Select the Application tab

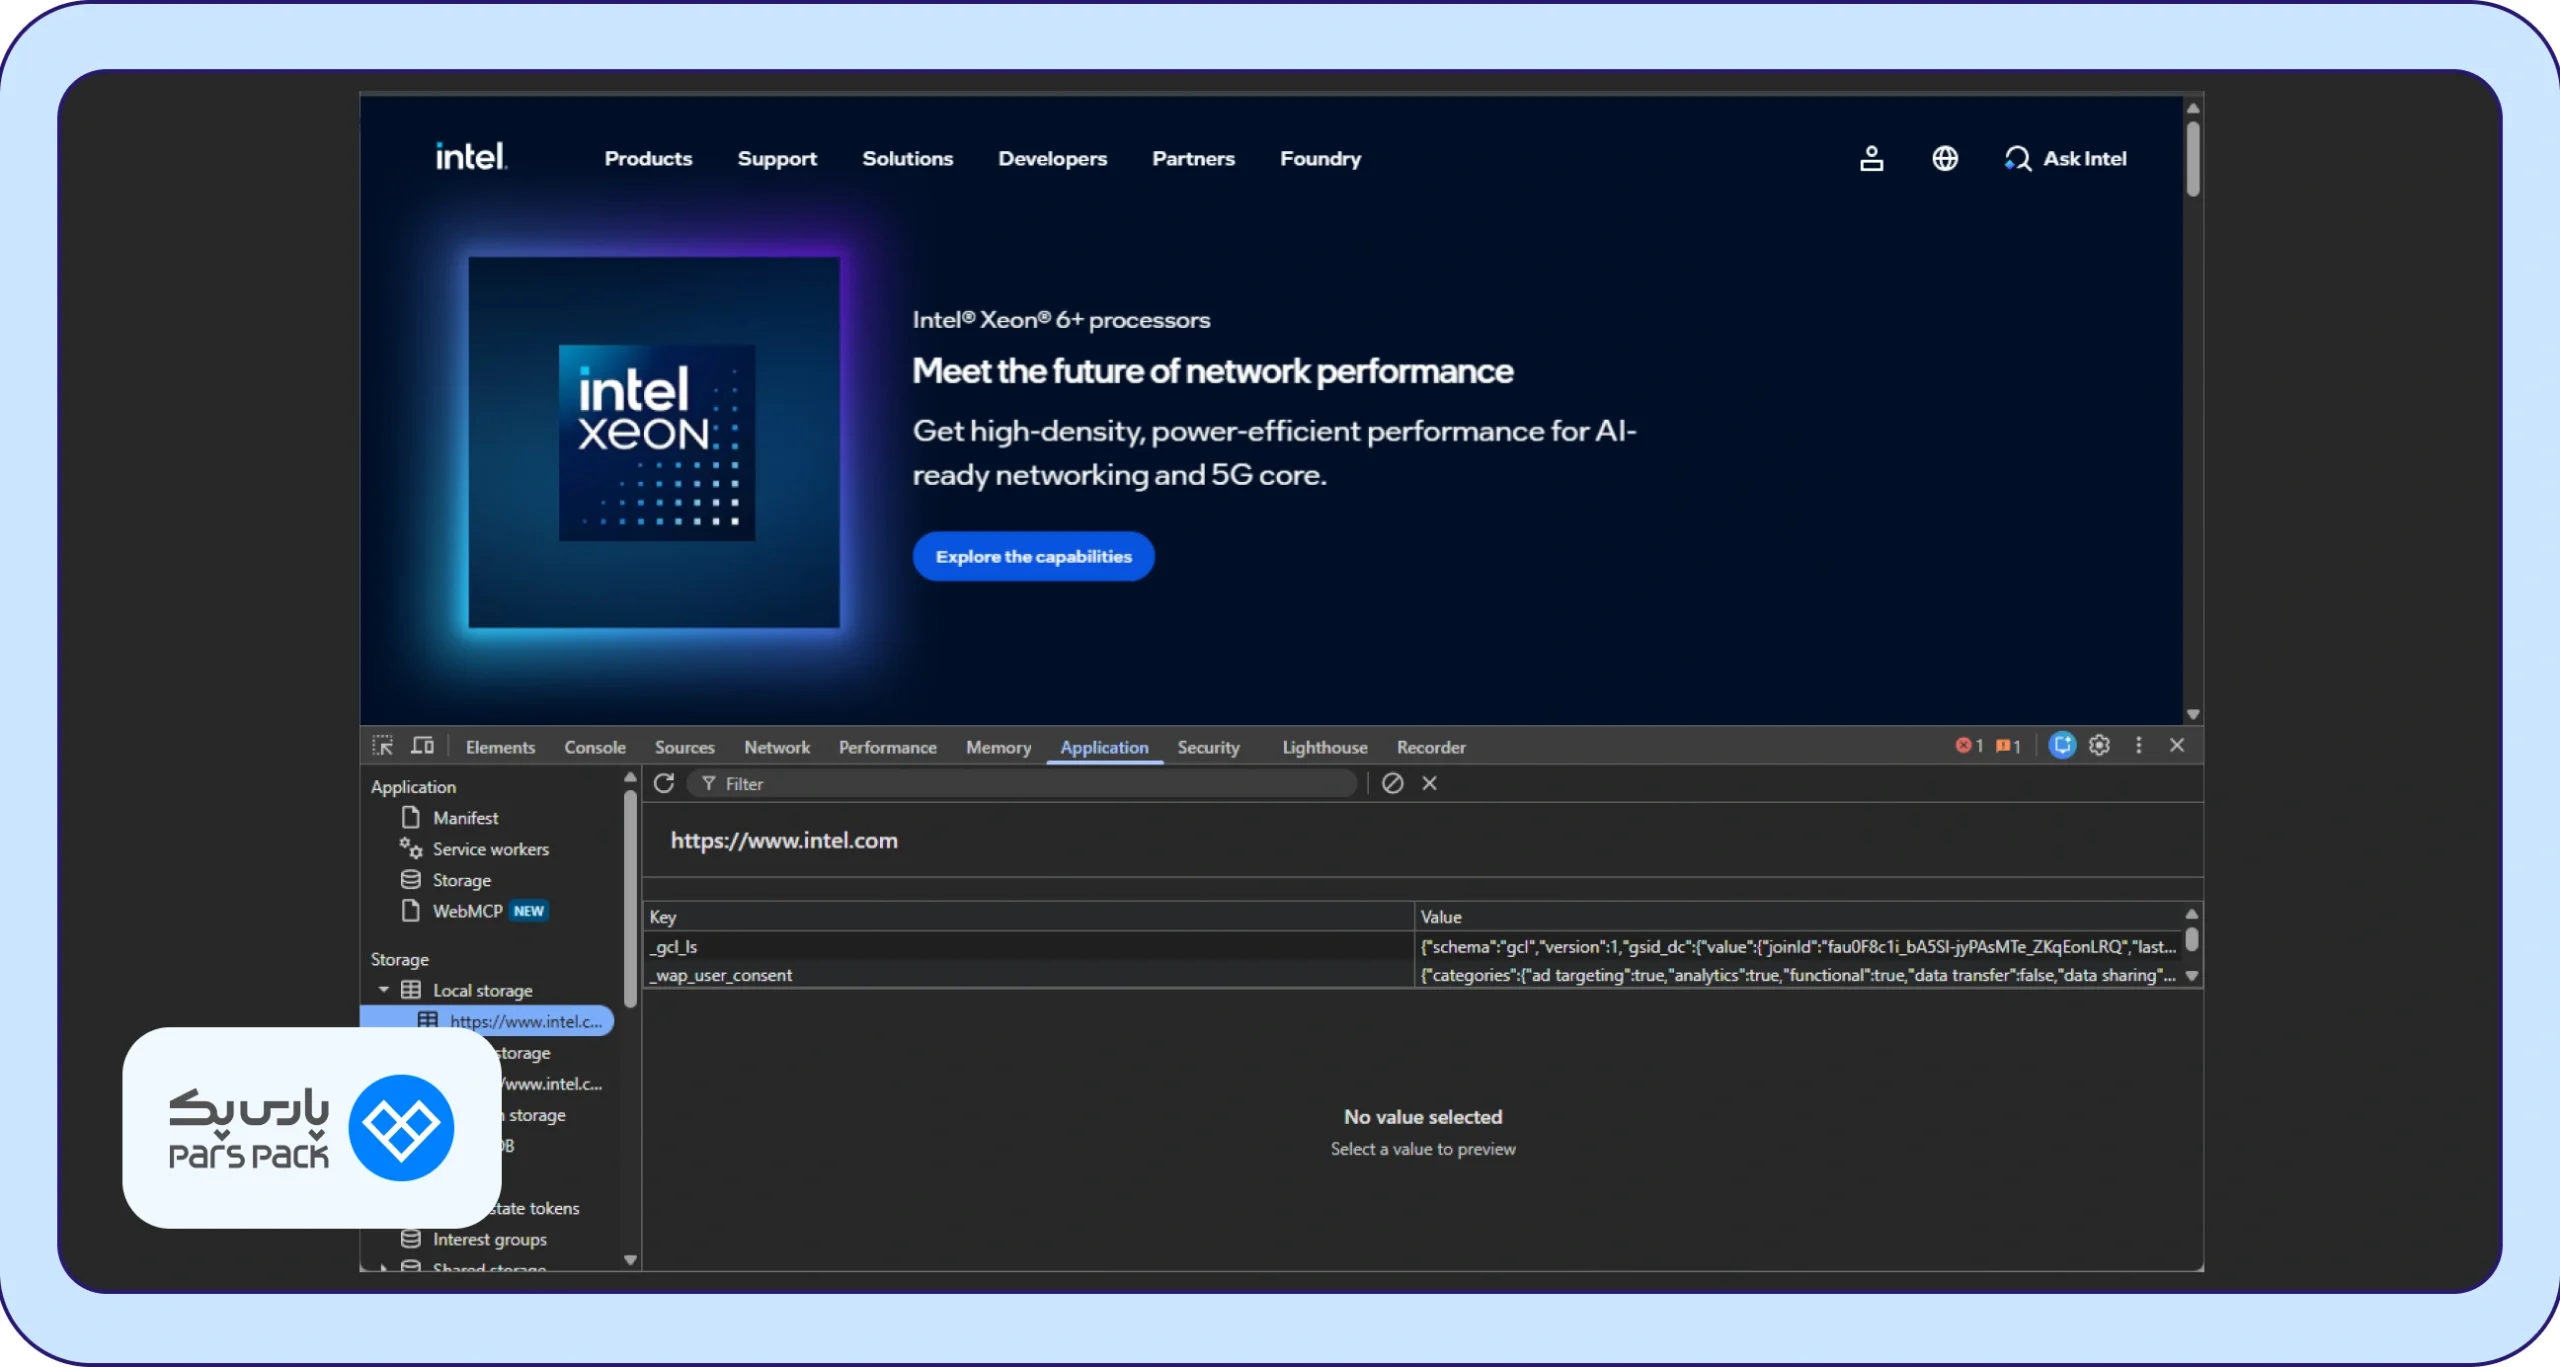coord(1104,747)
